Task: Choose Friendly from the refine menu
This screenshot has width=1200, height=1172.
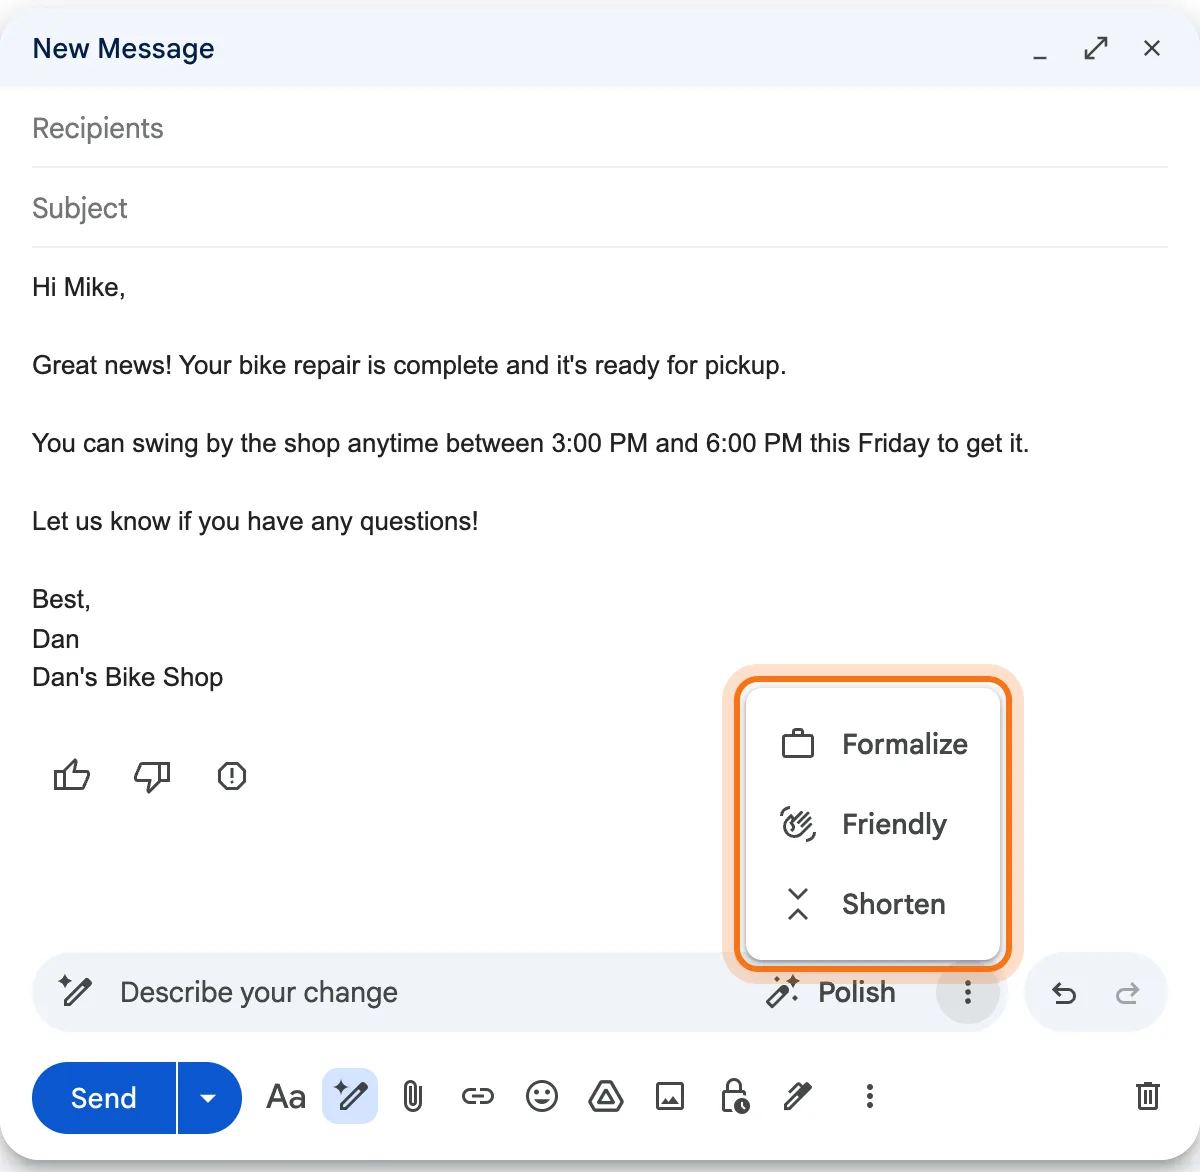Action: (873, 824)
